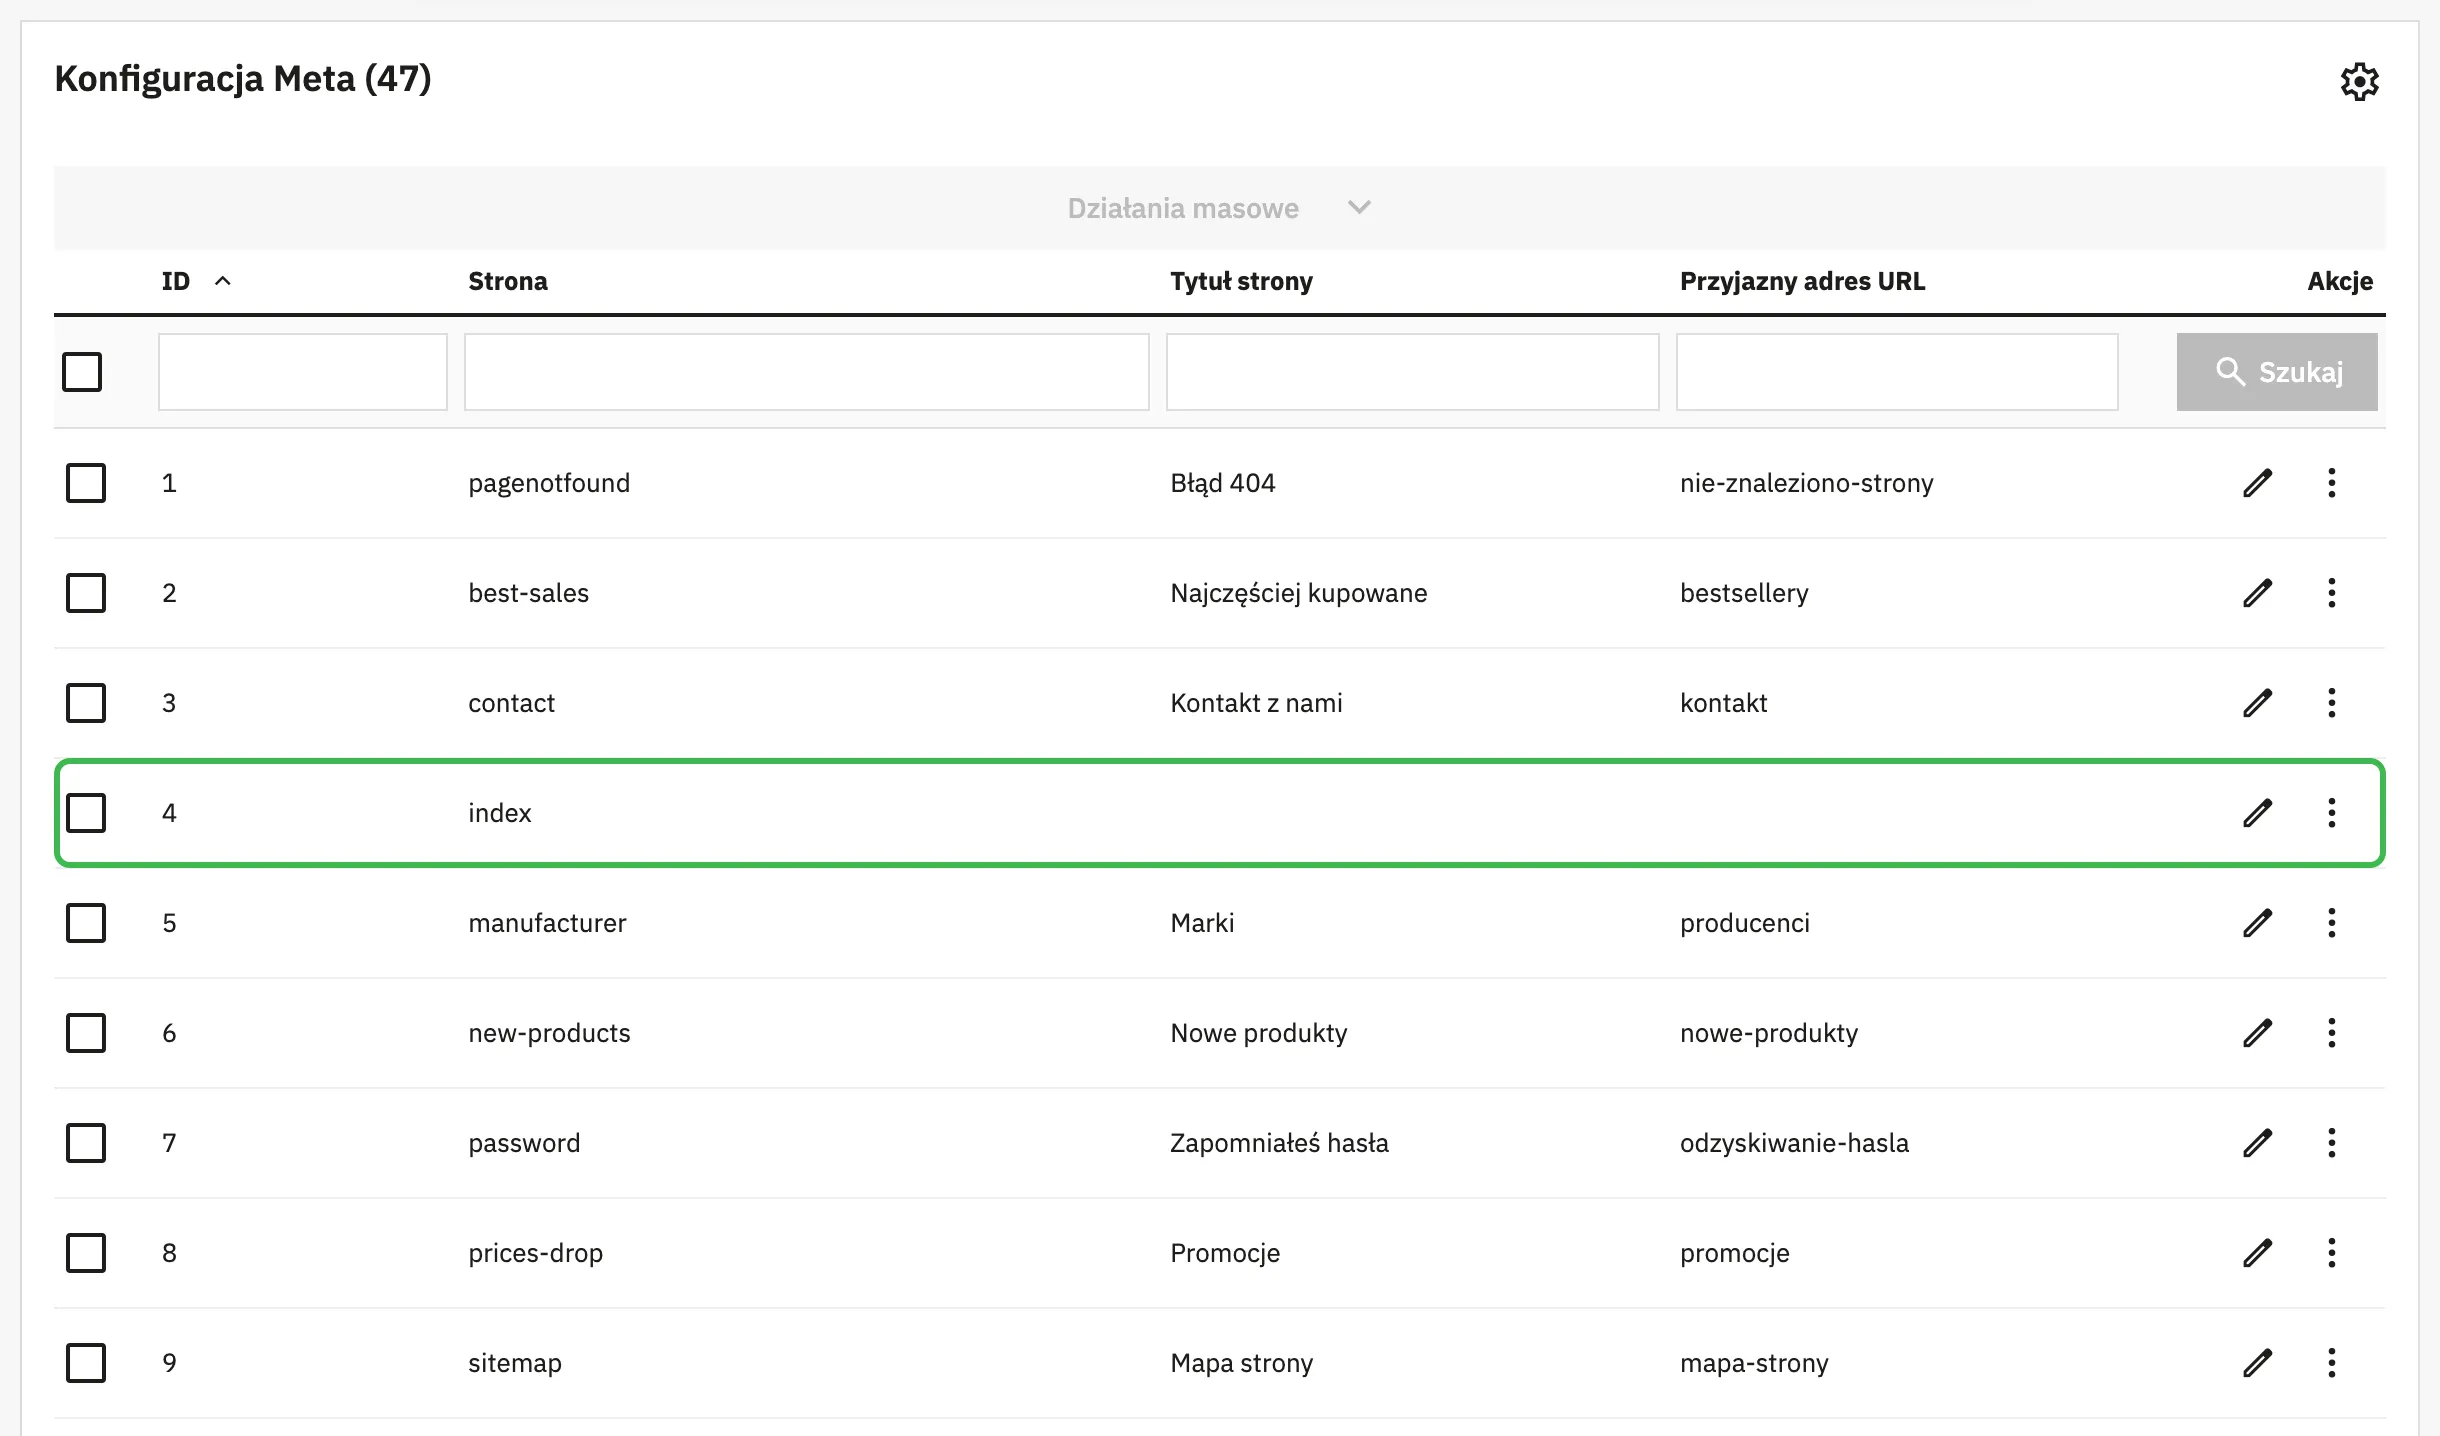This screenshot has width=2440, height=1436.
Task: Edit the manufacturer row with pencil icon
Action: (x=2258, y=923)
